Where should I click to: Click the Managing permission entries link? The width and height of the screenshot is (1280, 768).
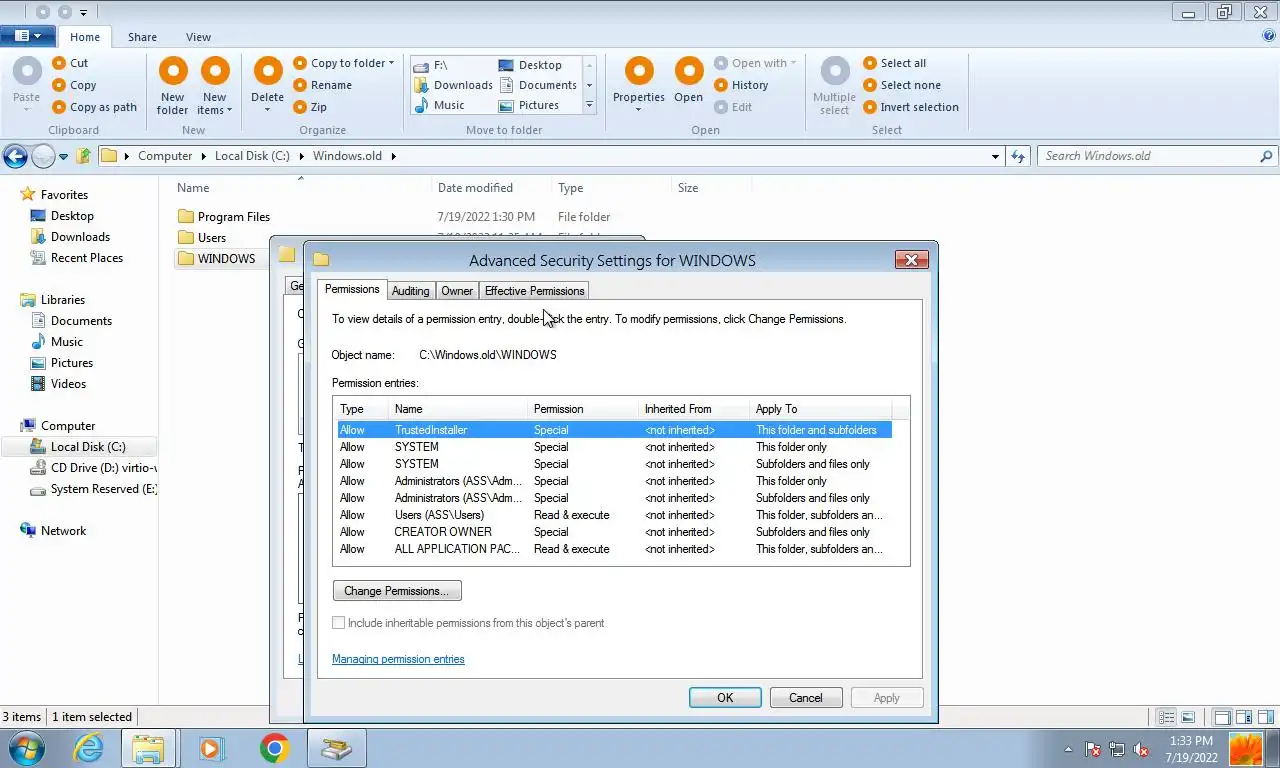[398, 659]
